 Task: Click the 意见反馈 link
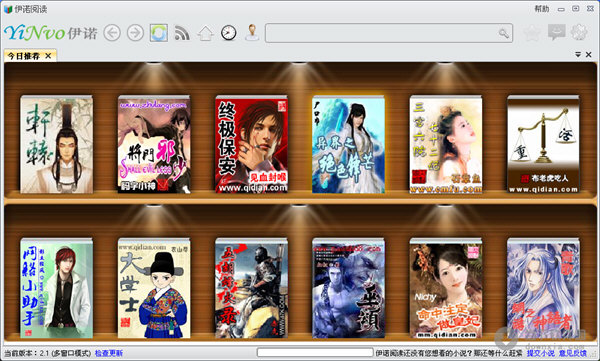coord(573,353)
